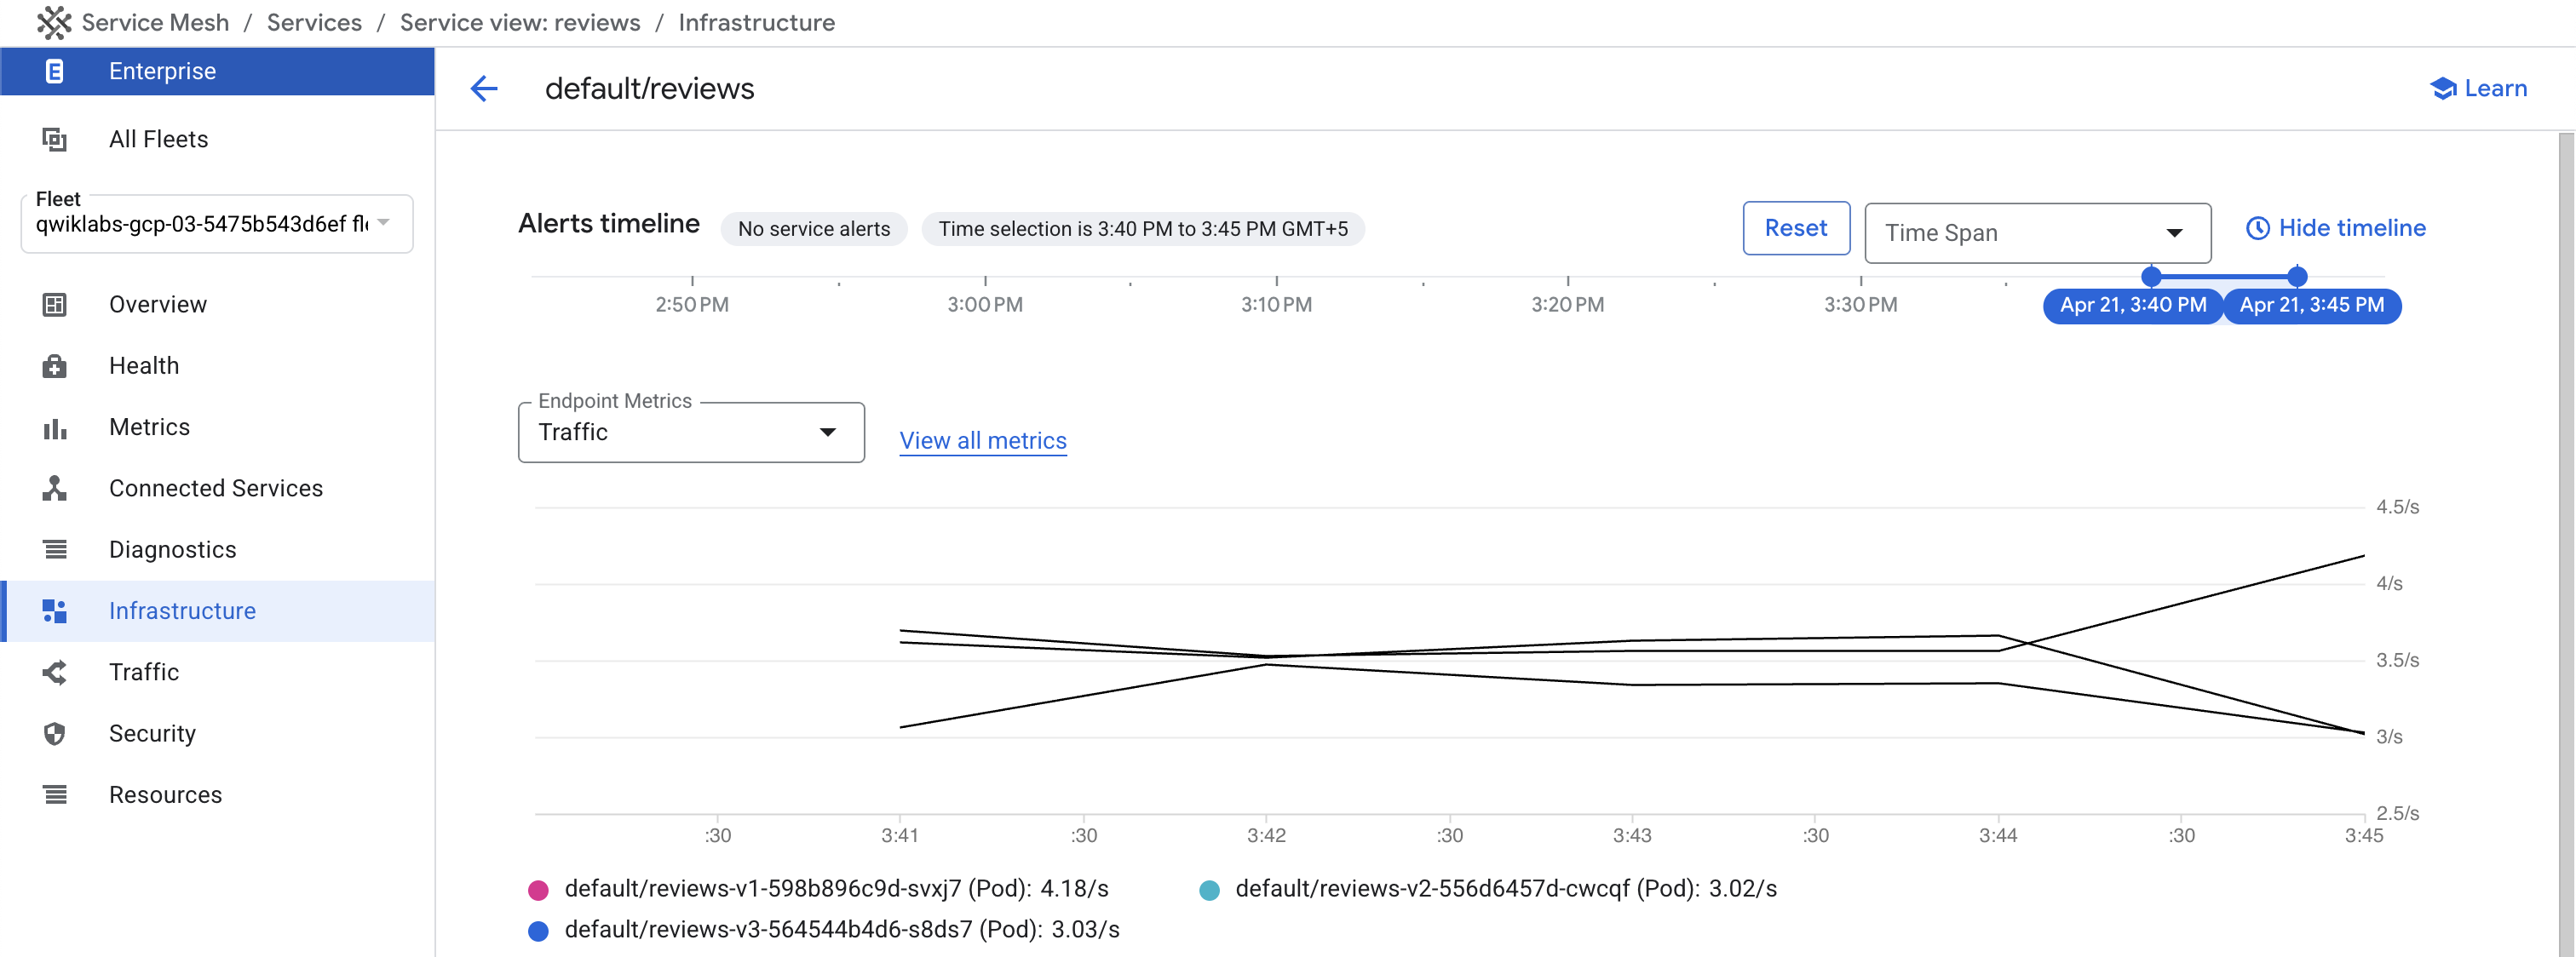
Task: Expand the Fleet selector dropdown
Action: pyautogui.click(x=217, y=224)
